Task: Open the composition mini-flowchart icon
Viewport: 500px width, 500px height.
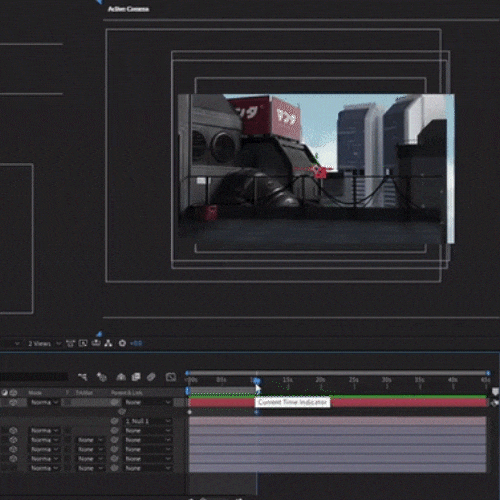Action: 82,377
